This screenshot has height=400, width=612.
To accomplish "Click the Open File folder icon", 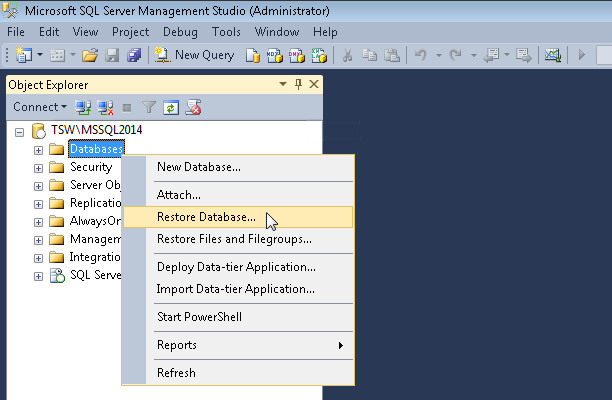I will [x=89, y=55].
